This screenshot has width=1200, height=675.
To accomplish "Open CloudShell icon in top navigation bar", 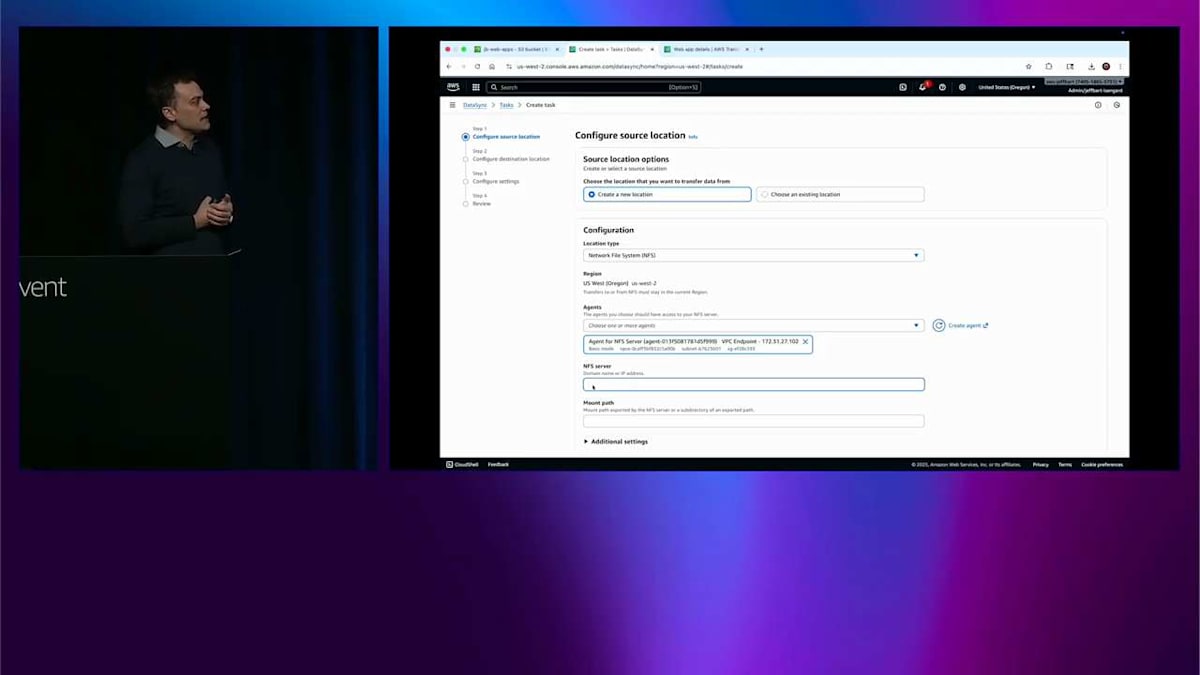I will point(903,87).
